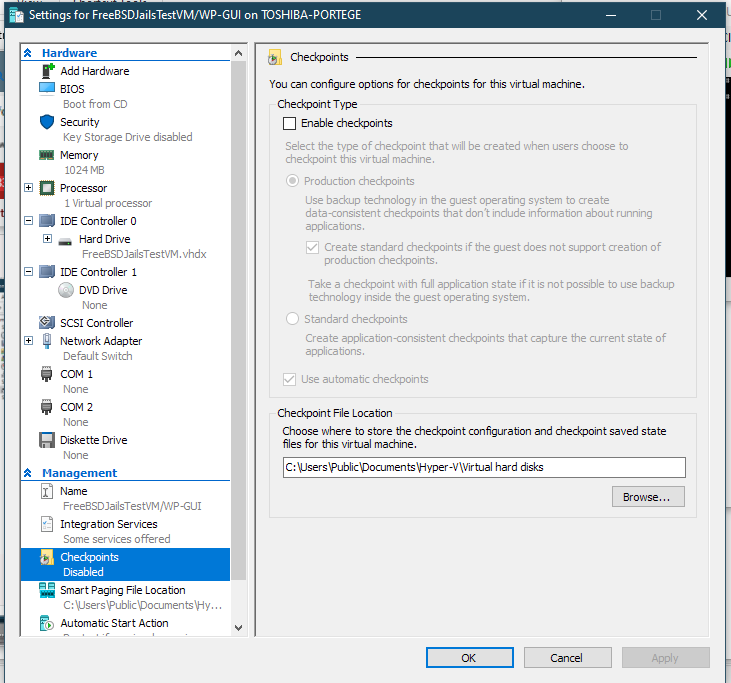Enable the checkpoints checkbox
The image size is (731, 683).
[x=290, y=124]
